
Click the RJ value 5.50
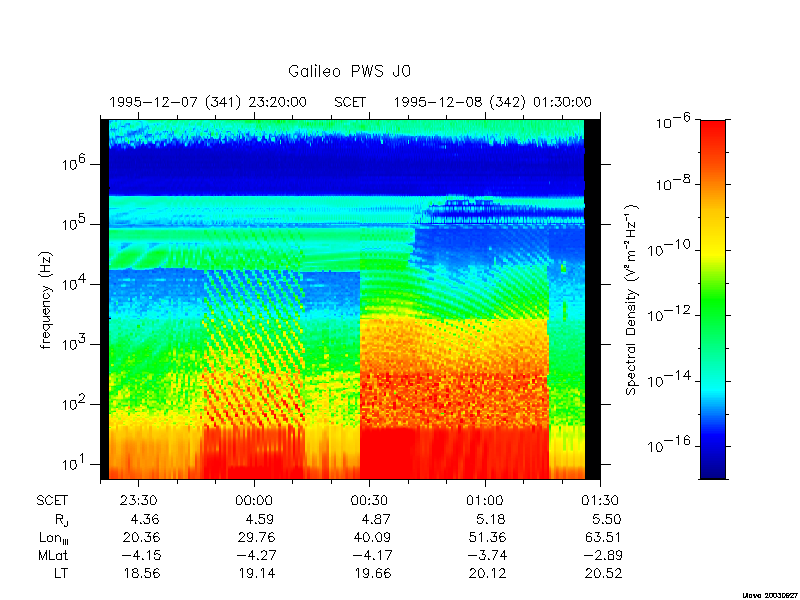coord(606,519)
